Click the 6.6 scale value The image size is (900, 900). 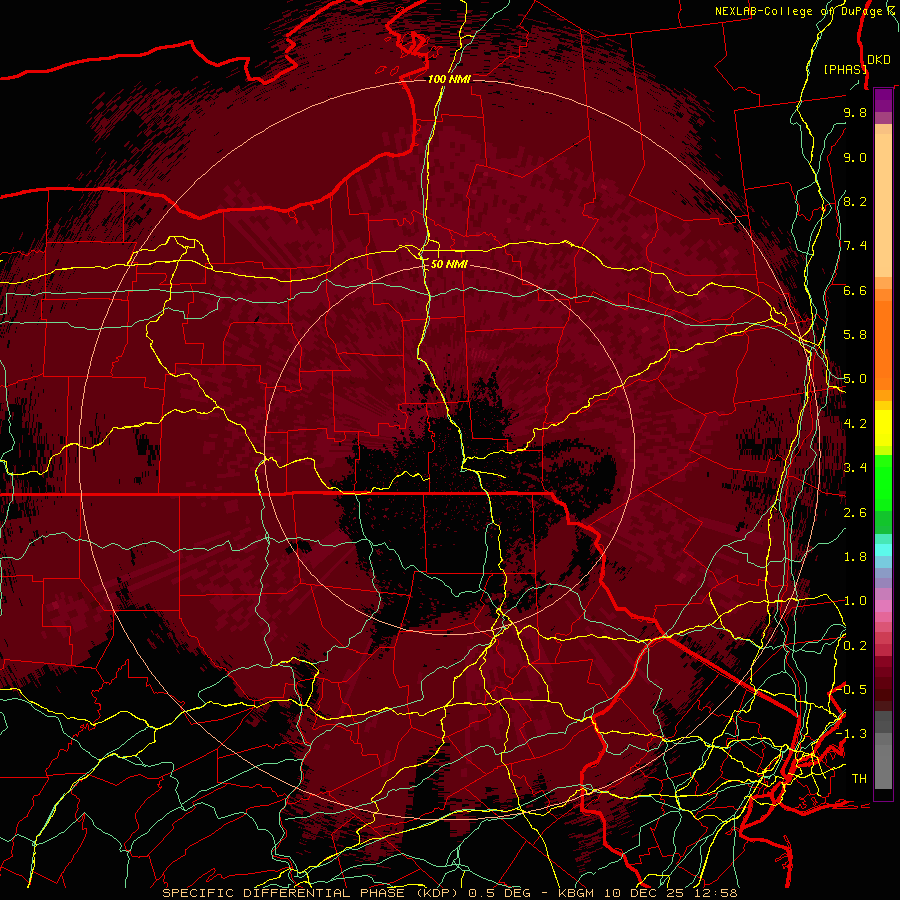pos(855,290)
